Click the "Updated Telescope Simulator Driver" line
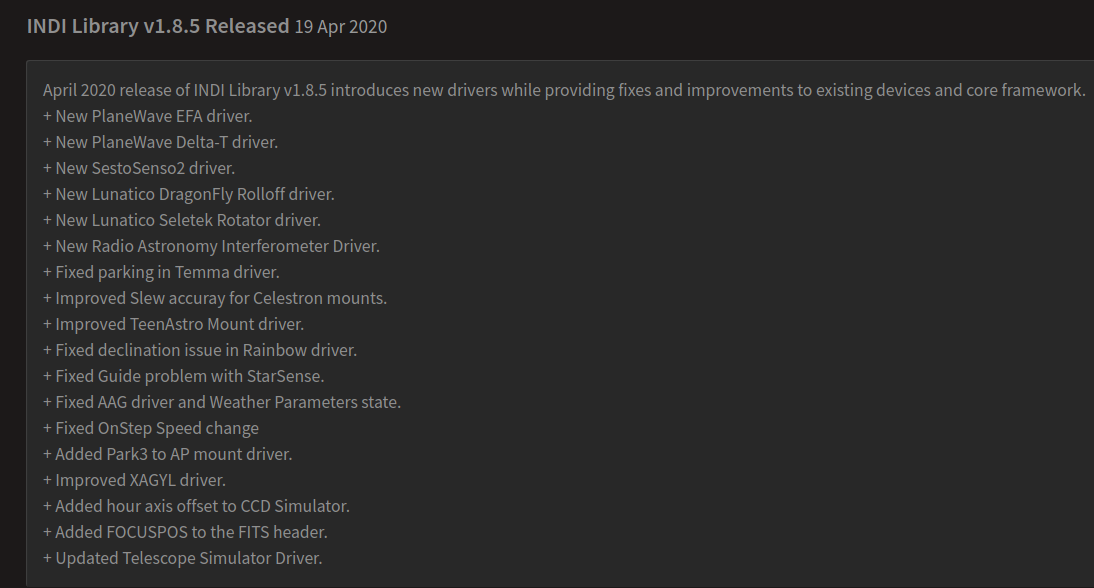 pos(182,558)
